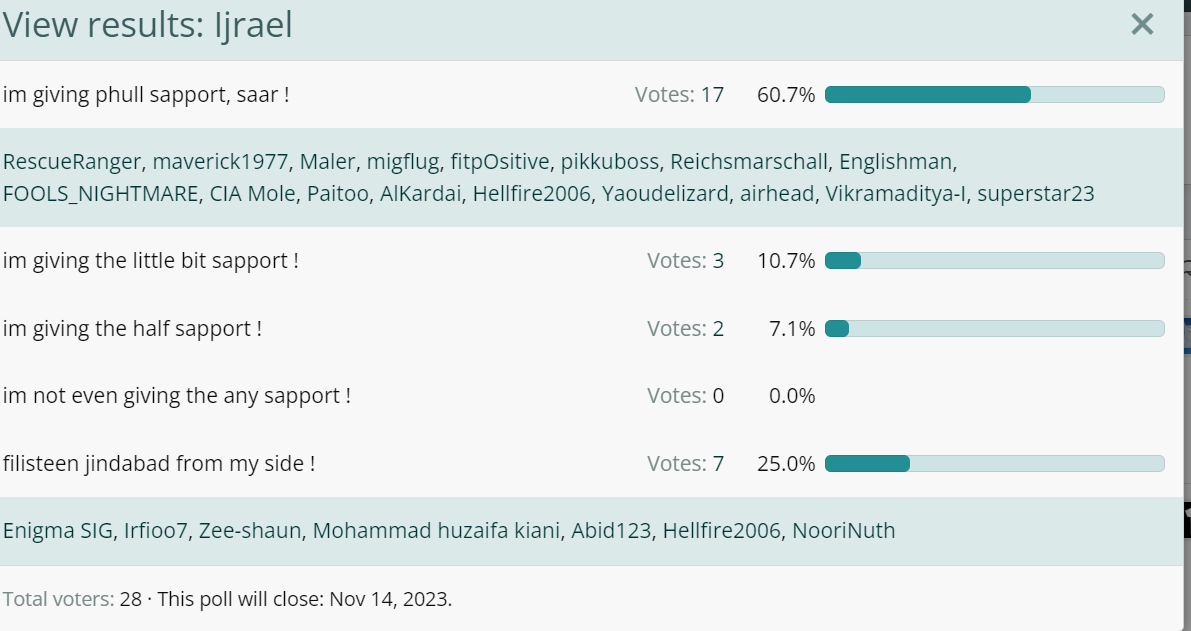Viewport: 1191px width, 631px height.
Task: Open FOOLS_NIGHTMARE voter profile
Action: pos(100,194)
